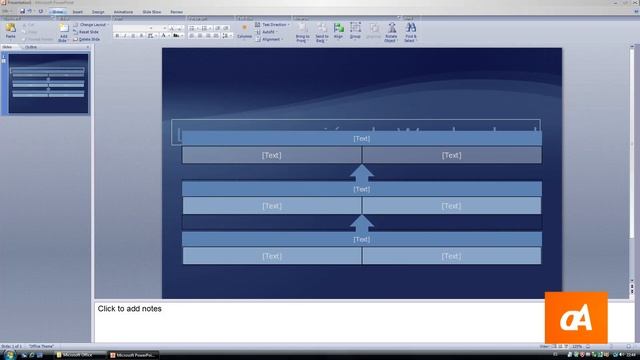This screenshot has width=640, height=360.
Task: Open the font name combo box
Action: point(133,28)
